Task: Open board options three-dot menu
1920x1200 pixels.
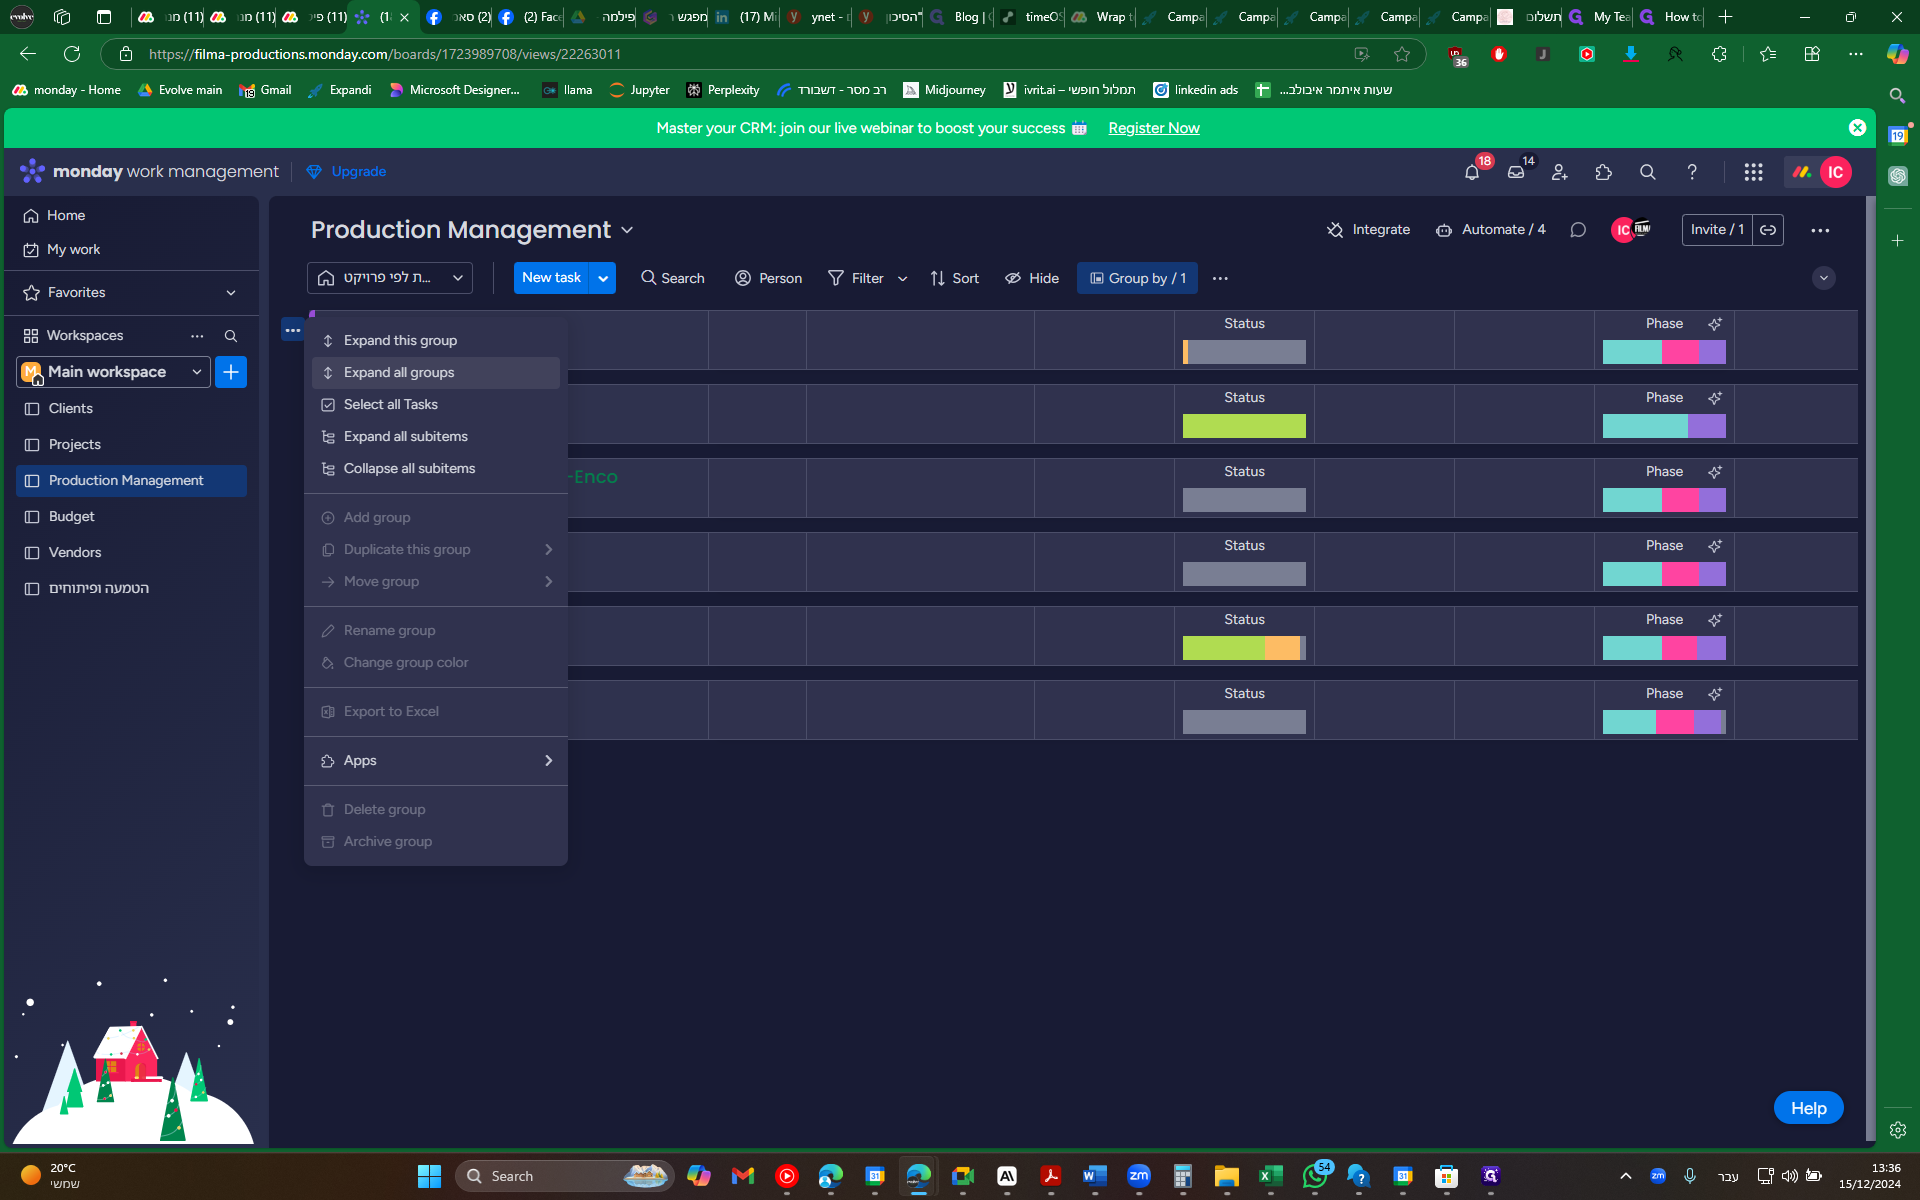Action: click(x=1820, y=230)
